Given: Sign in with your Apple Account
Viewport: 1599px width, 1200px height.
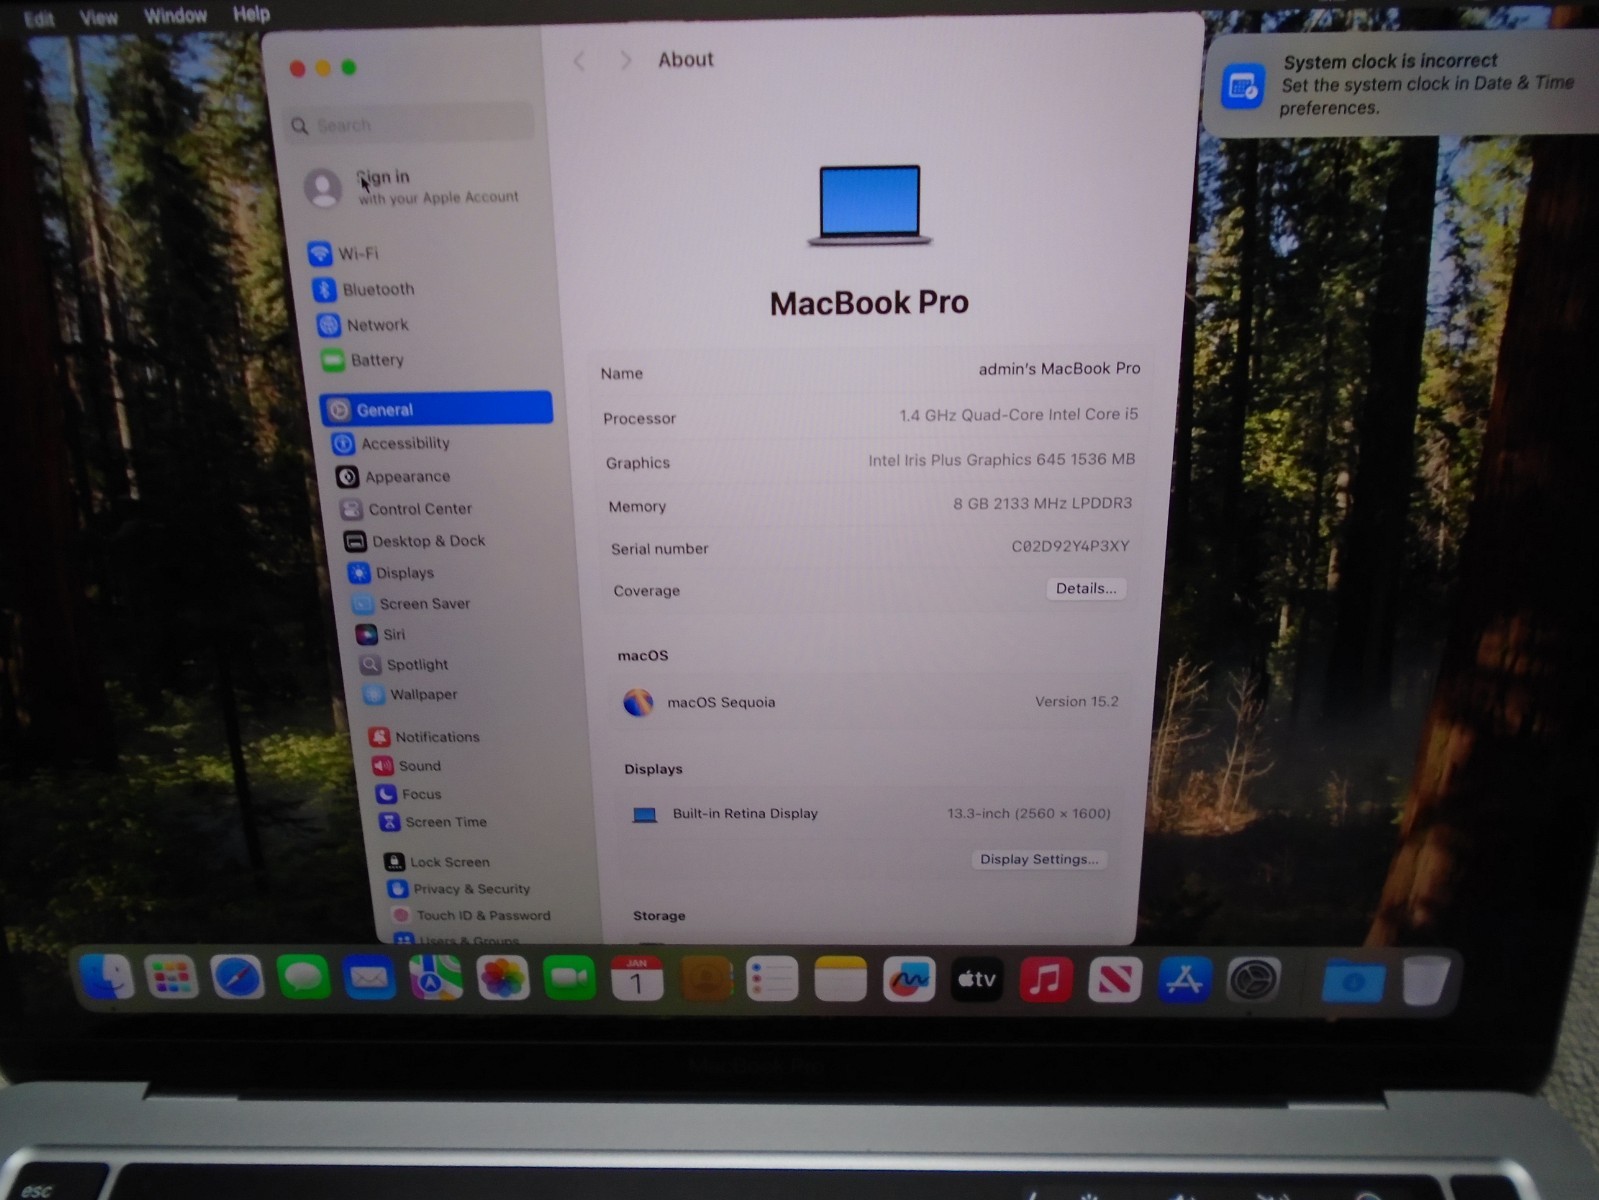Looking at the screenshot, I should point(412,186).
